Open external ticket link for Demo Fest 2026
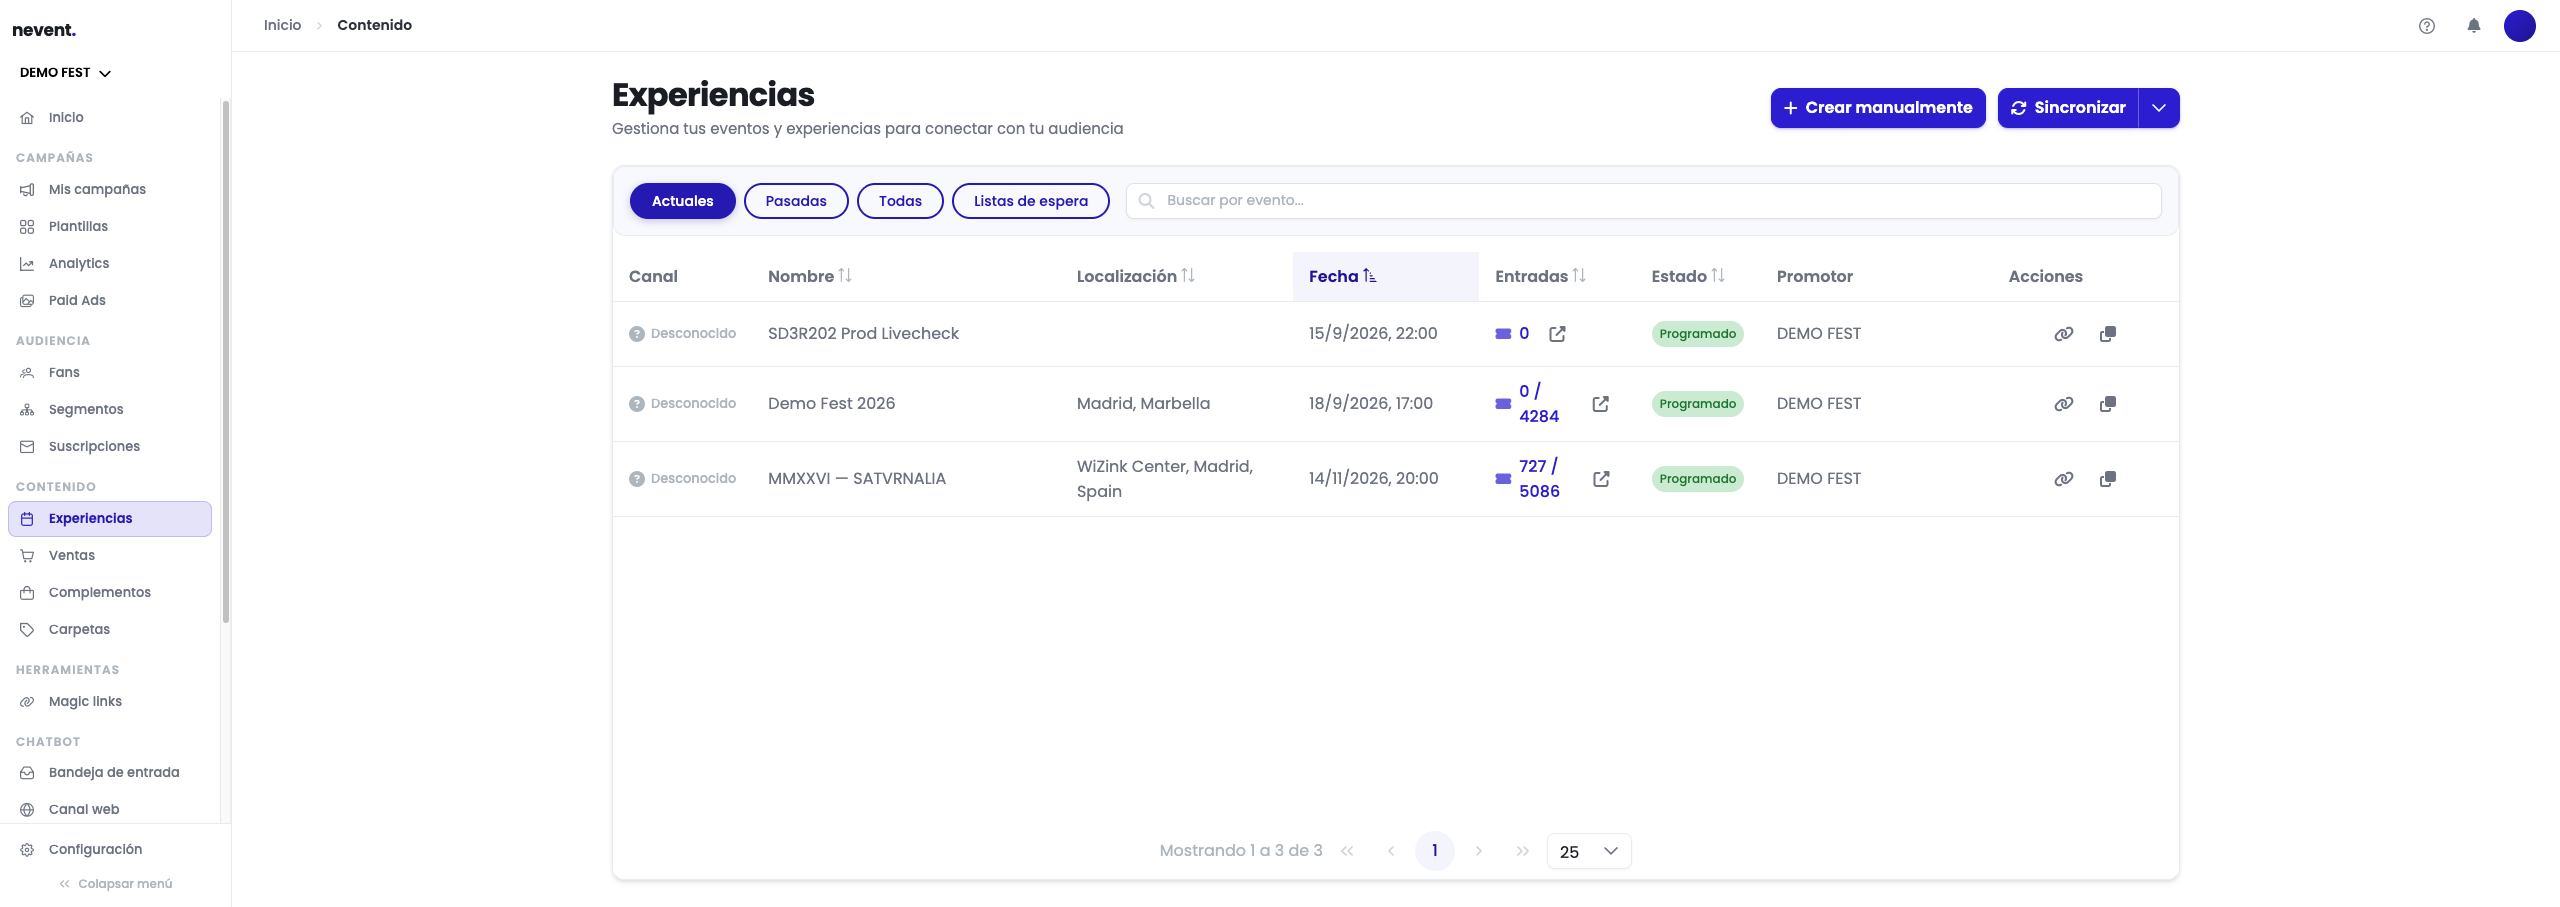The height and width of the screenshot is (907, 2560). point(1601,404)
